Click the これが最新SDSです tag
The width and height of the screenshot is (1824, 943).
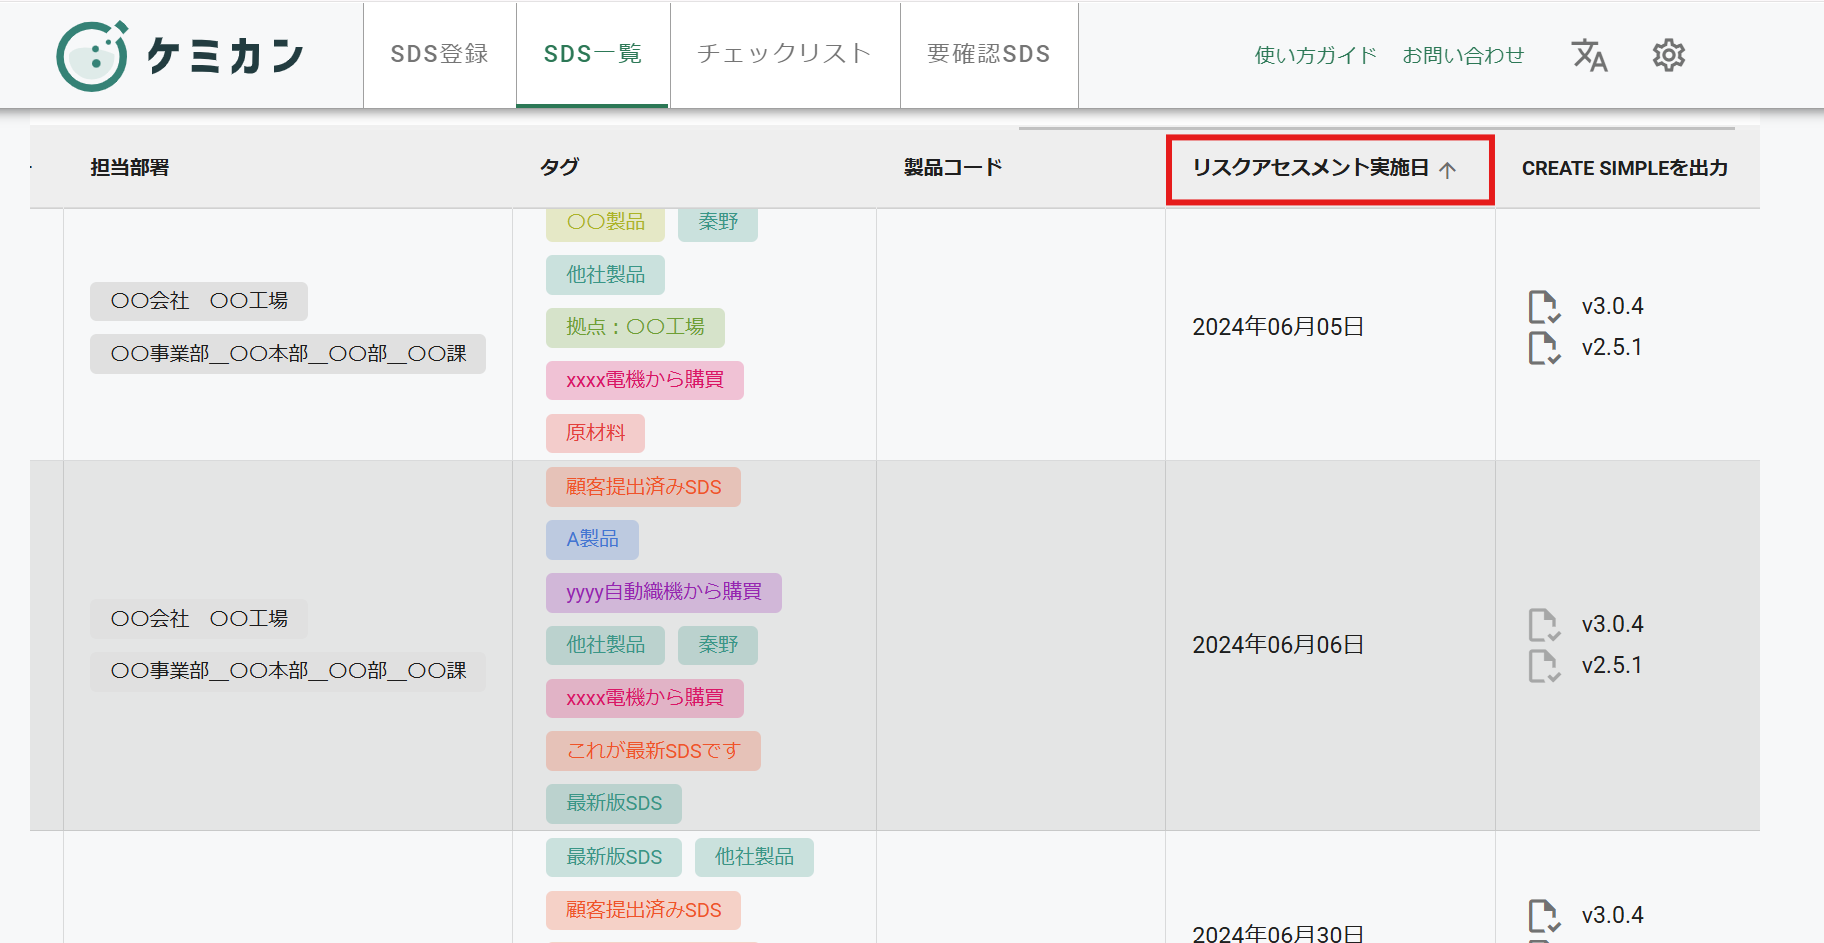pos(653,751)
